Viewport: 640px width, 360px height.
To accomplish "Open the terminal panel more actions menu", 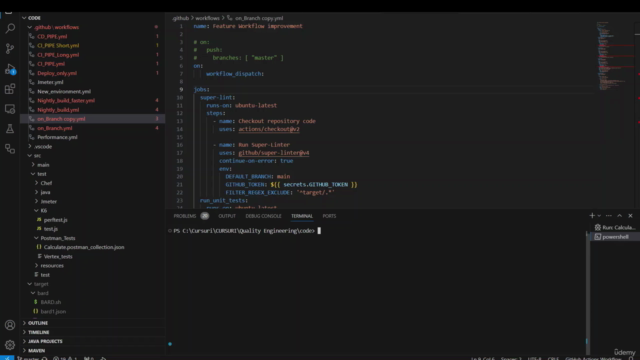I will coord(609,216).
